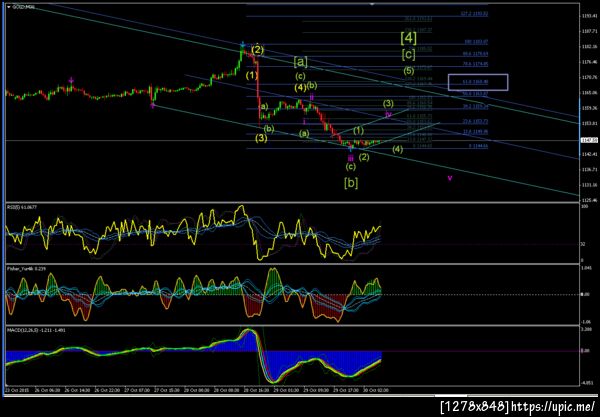
Task: Click the 1136.71 price axis value
Action: point(590,169)
